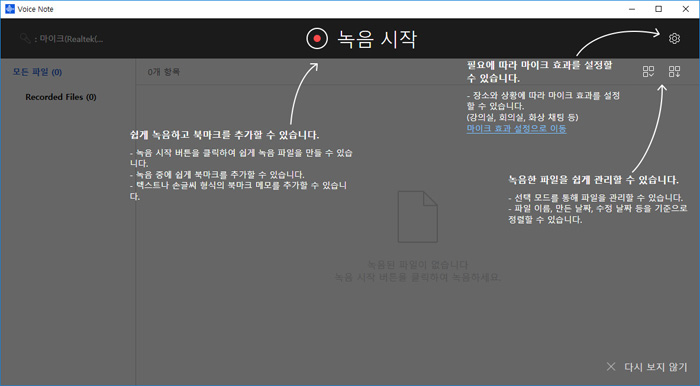Start recording with the red record button
700x386 pixels.
tap(317, 39)
